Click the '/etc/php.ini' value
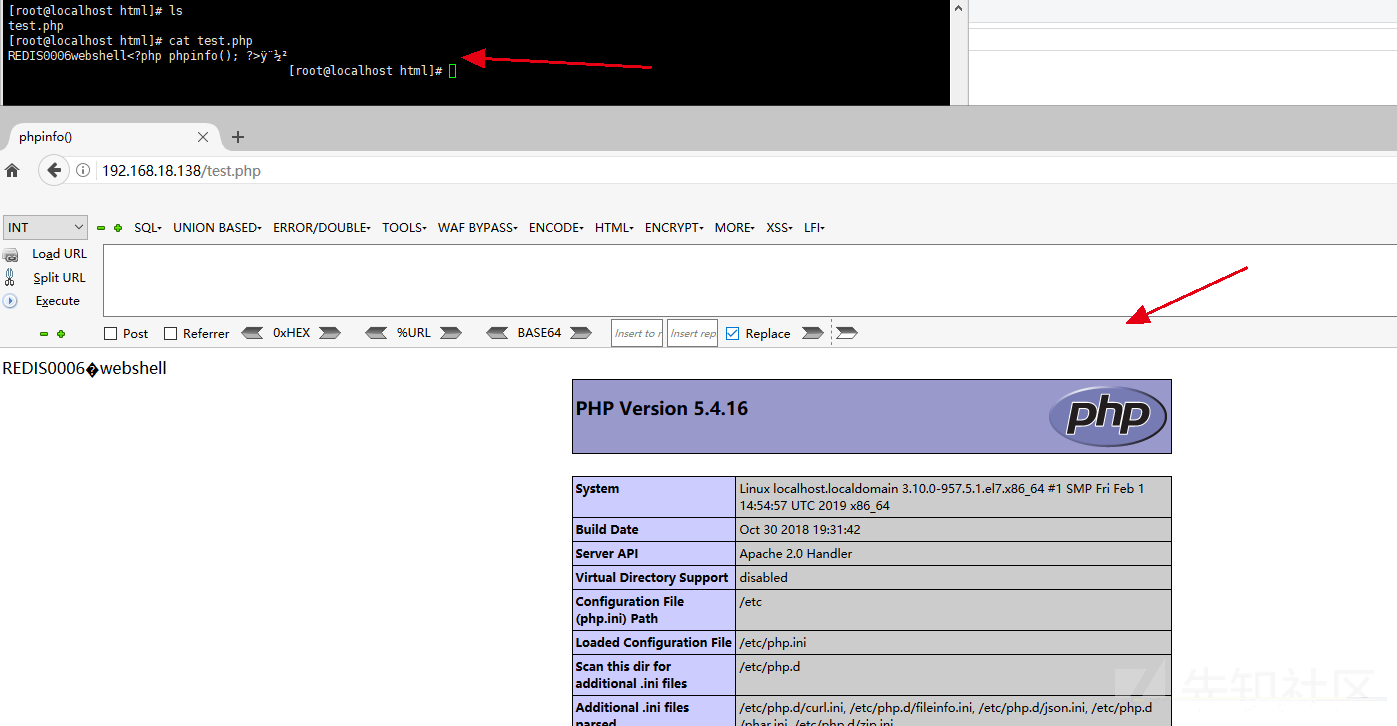Screen dimensions: 1397x726 pyautogui.click(x=773, y=643)
